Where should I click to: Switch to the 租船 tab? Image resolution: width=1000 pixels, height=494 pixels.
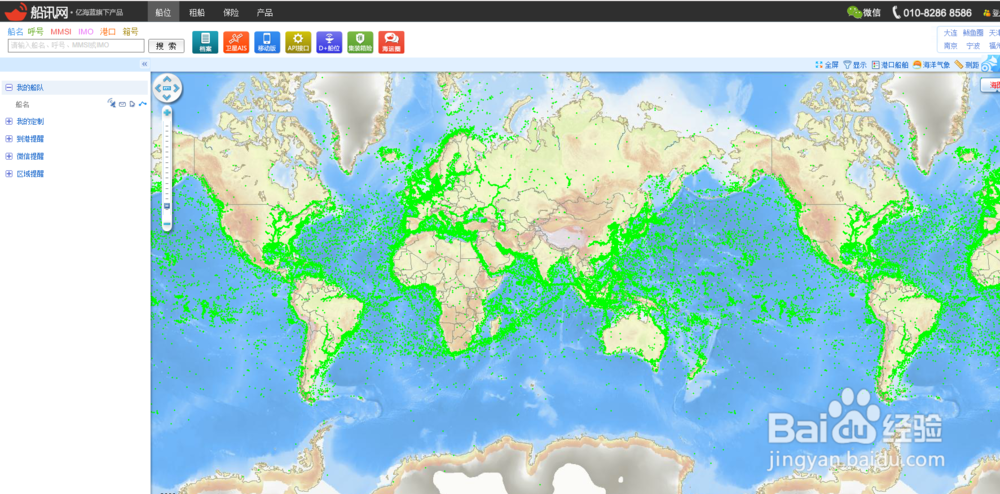click(197, 12)
